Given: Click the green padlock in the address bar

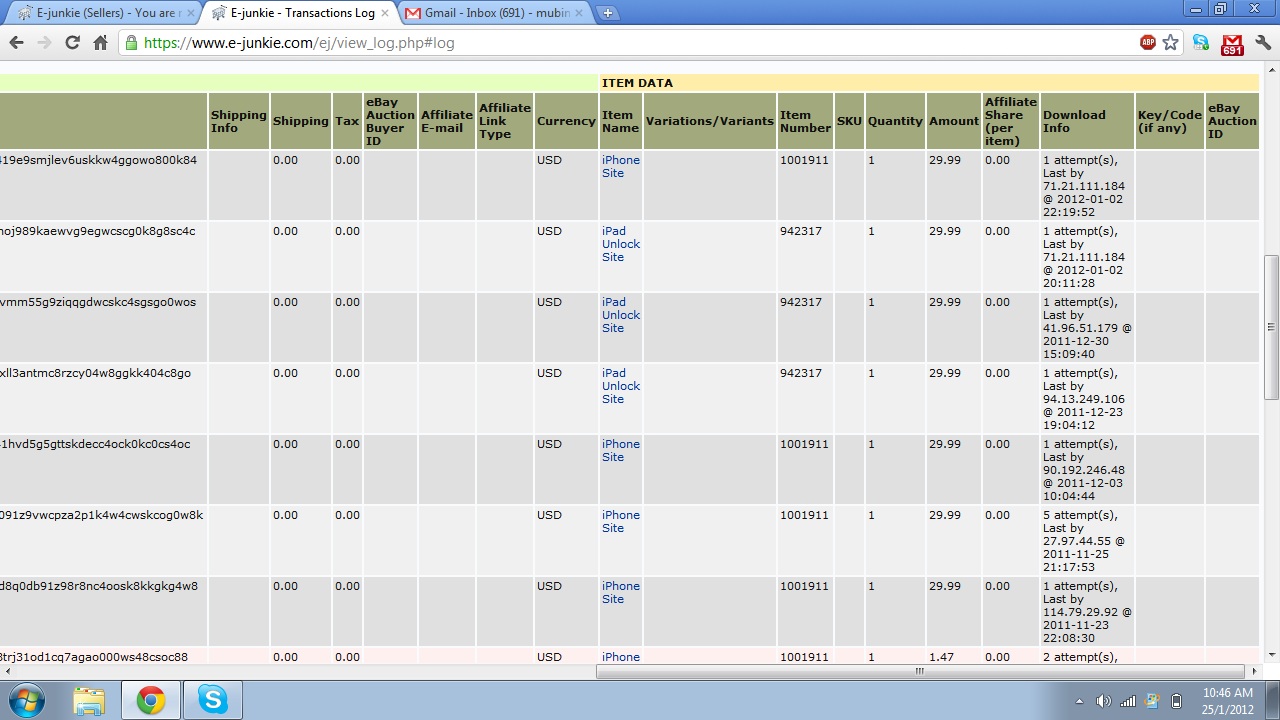Looking at the screenshot, I should tap(132, 43).
